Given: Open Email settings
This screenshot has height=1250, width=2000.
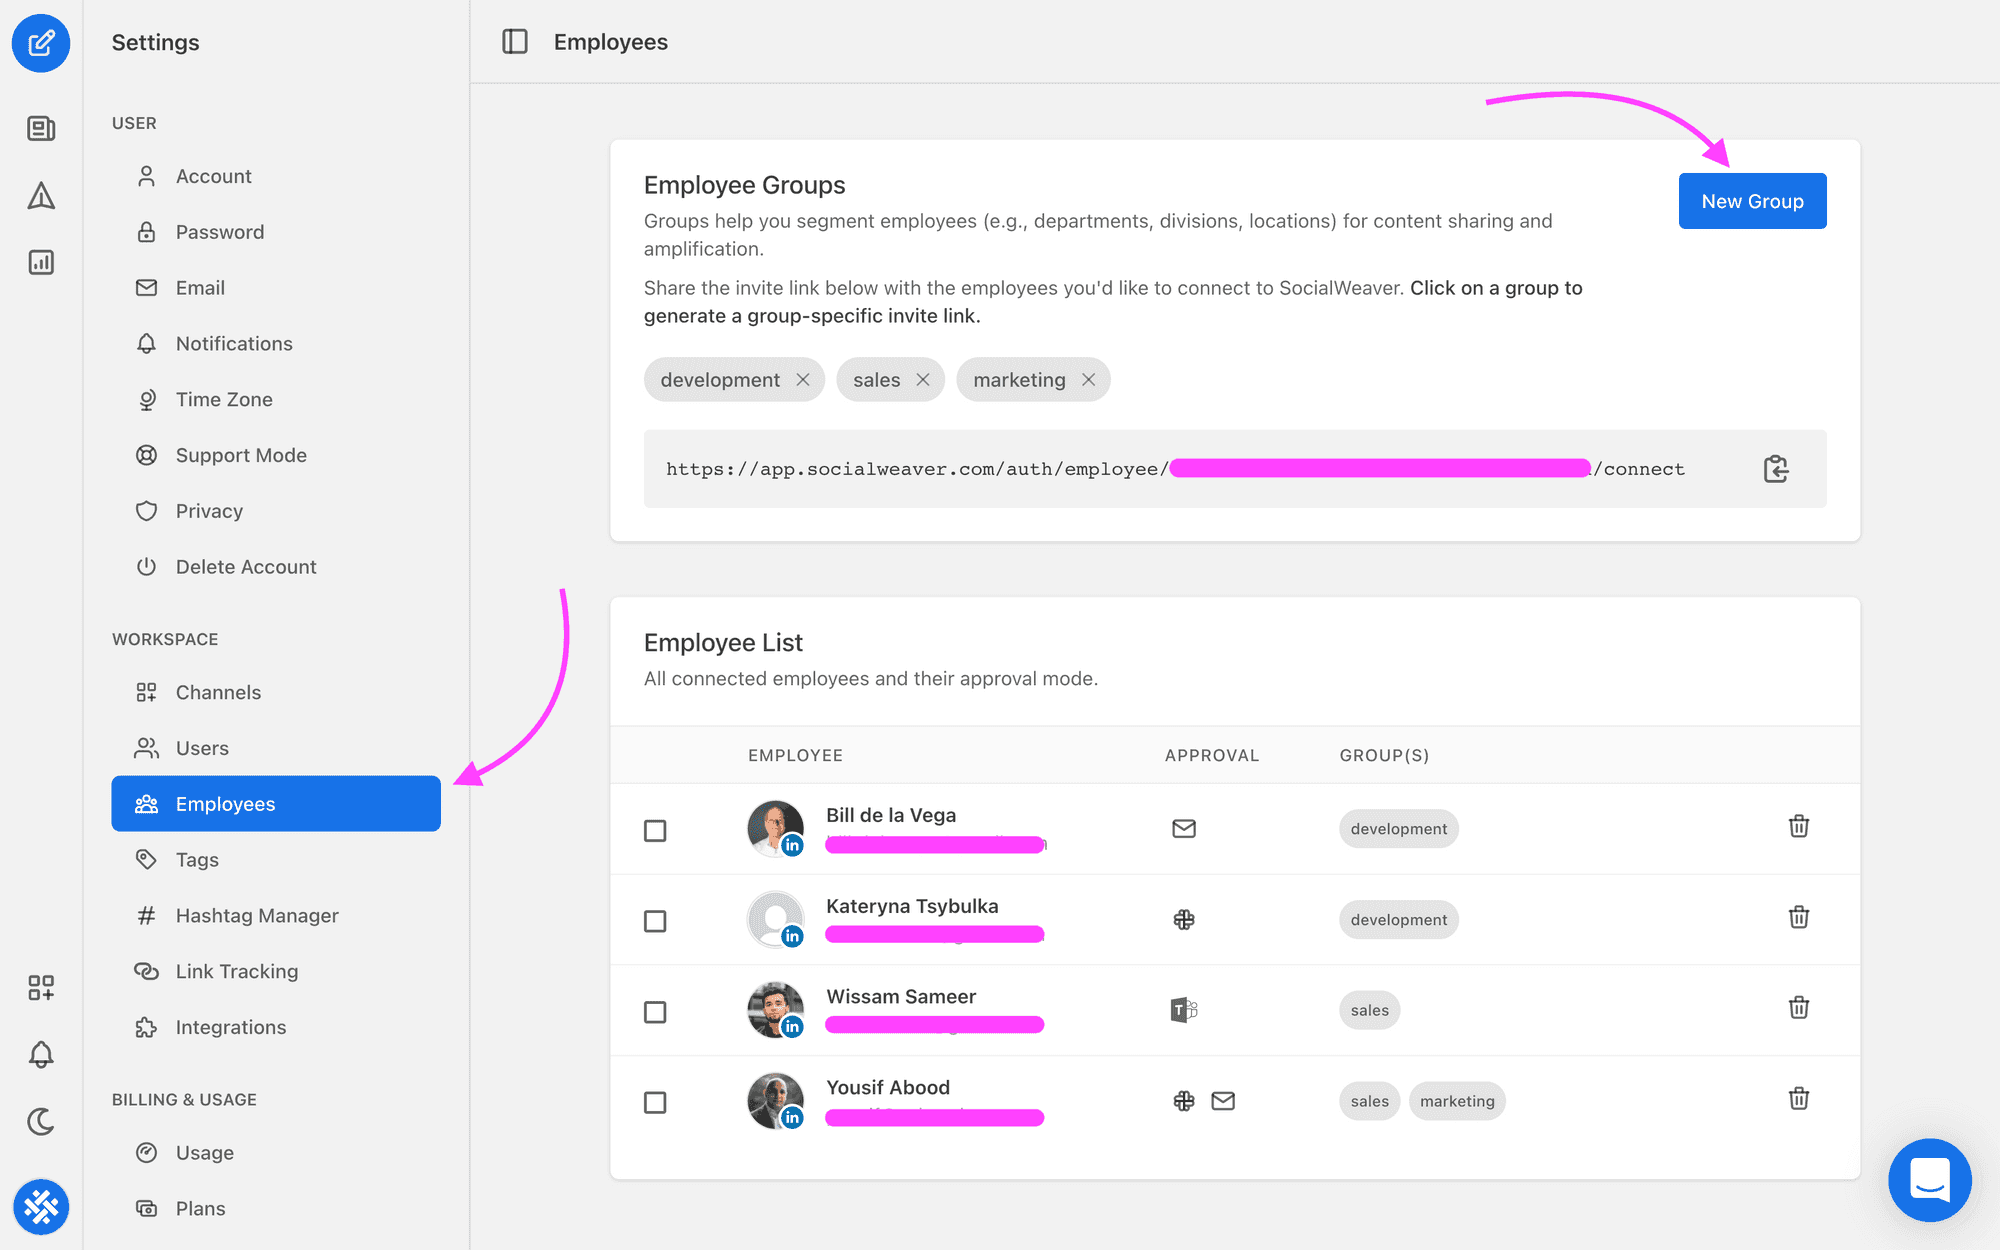Looking at the screenshot, I should point(276,288).
